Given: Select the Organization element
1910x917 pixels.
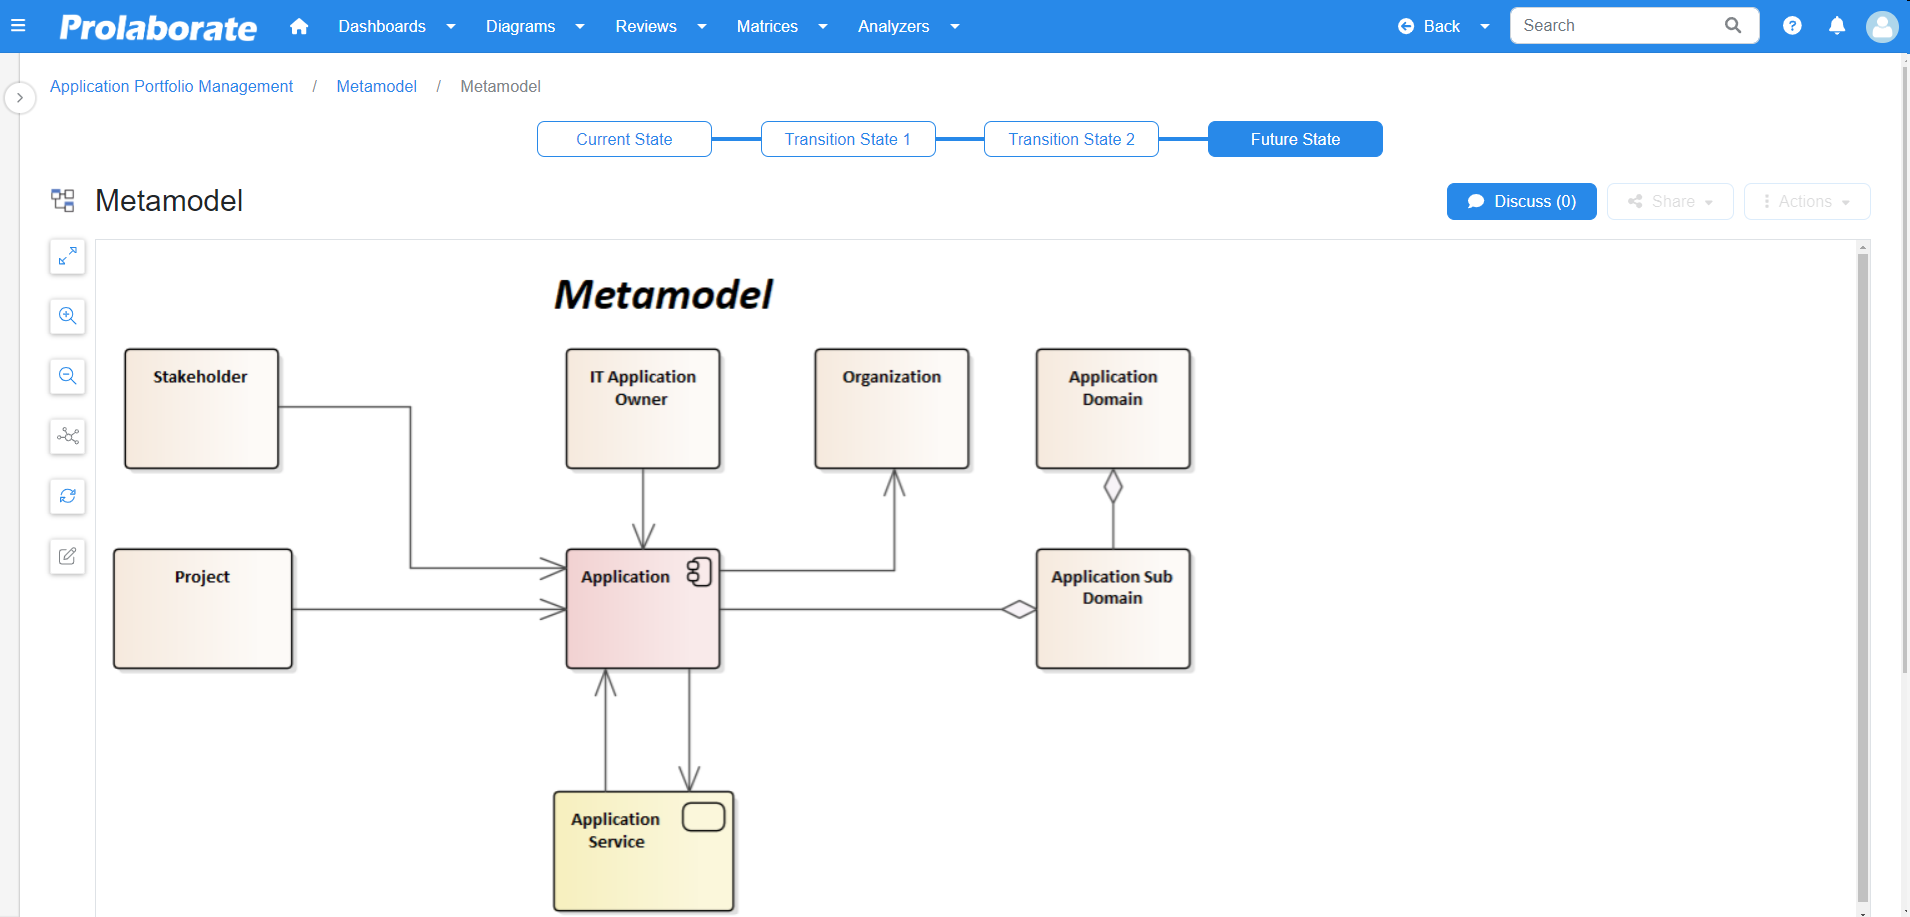Looking at the screenshot, I should (x=892, y=408).
